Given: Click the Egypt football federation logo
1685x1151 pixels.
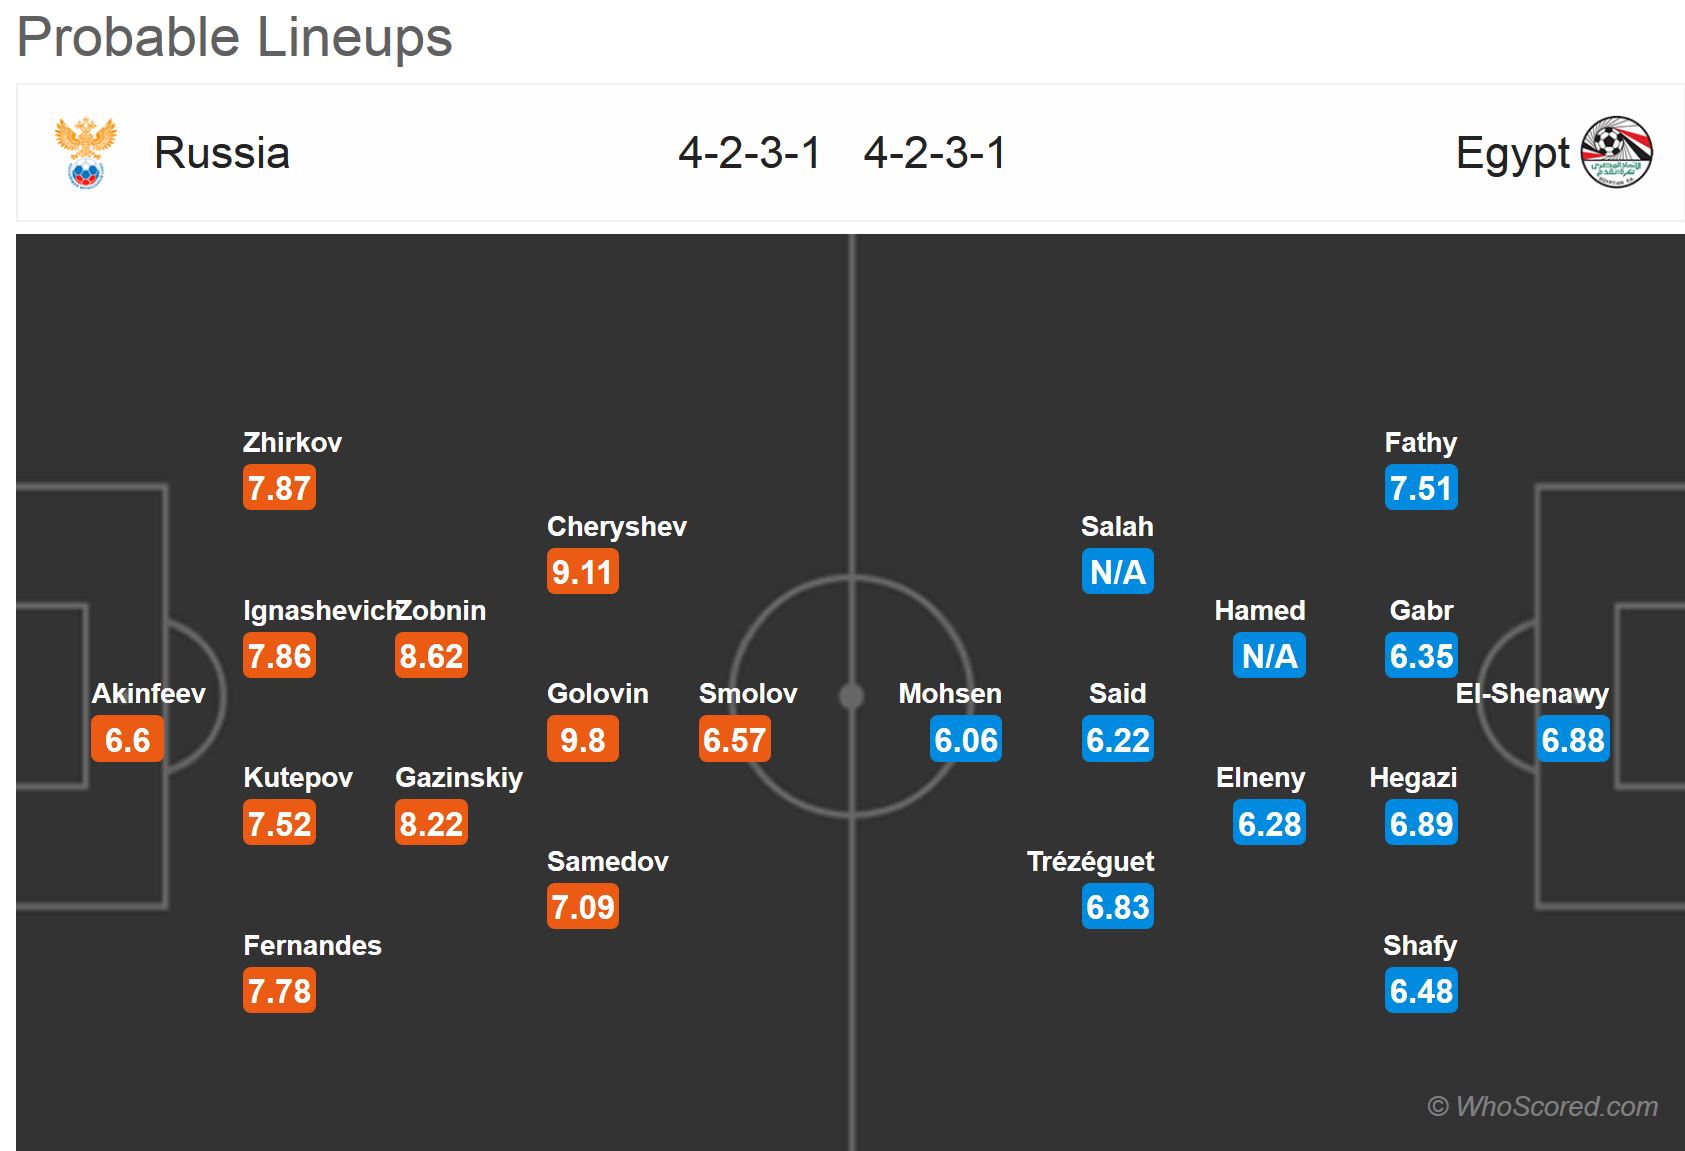Looking at the screenshot, I should [x=1616, y=153].
